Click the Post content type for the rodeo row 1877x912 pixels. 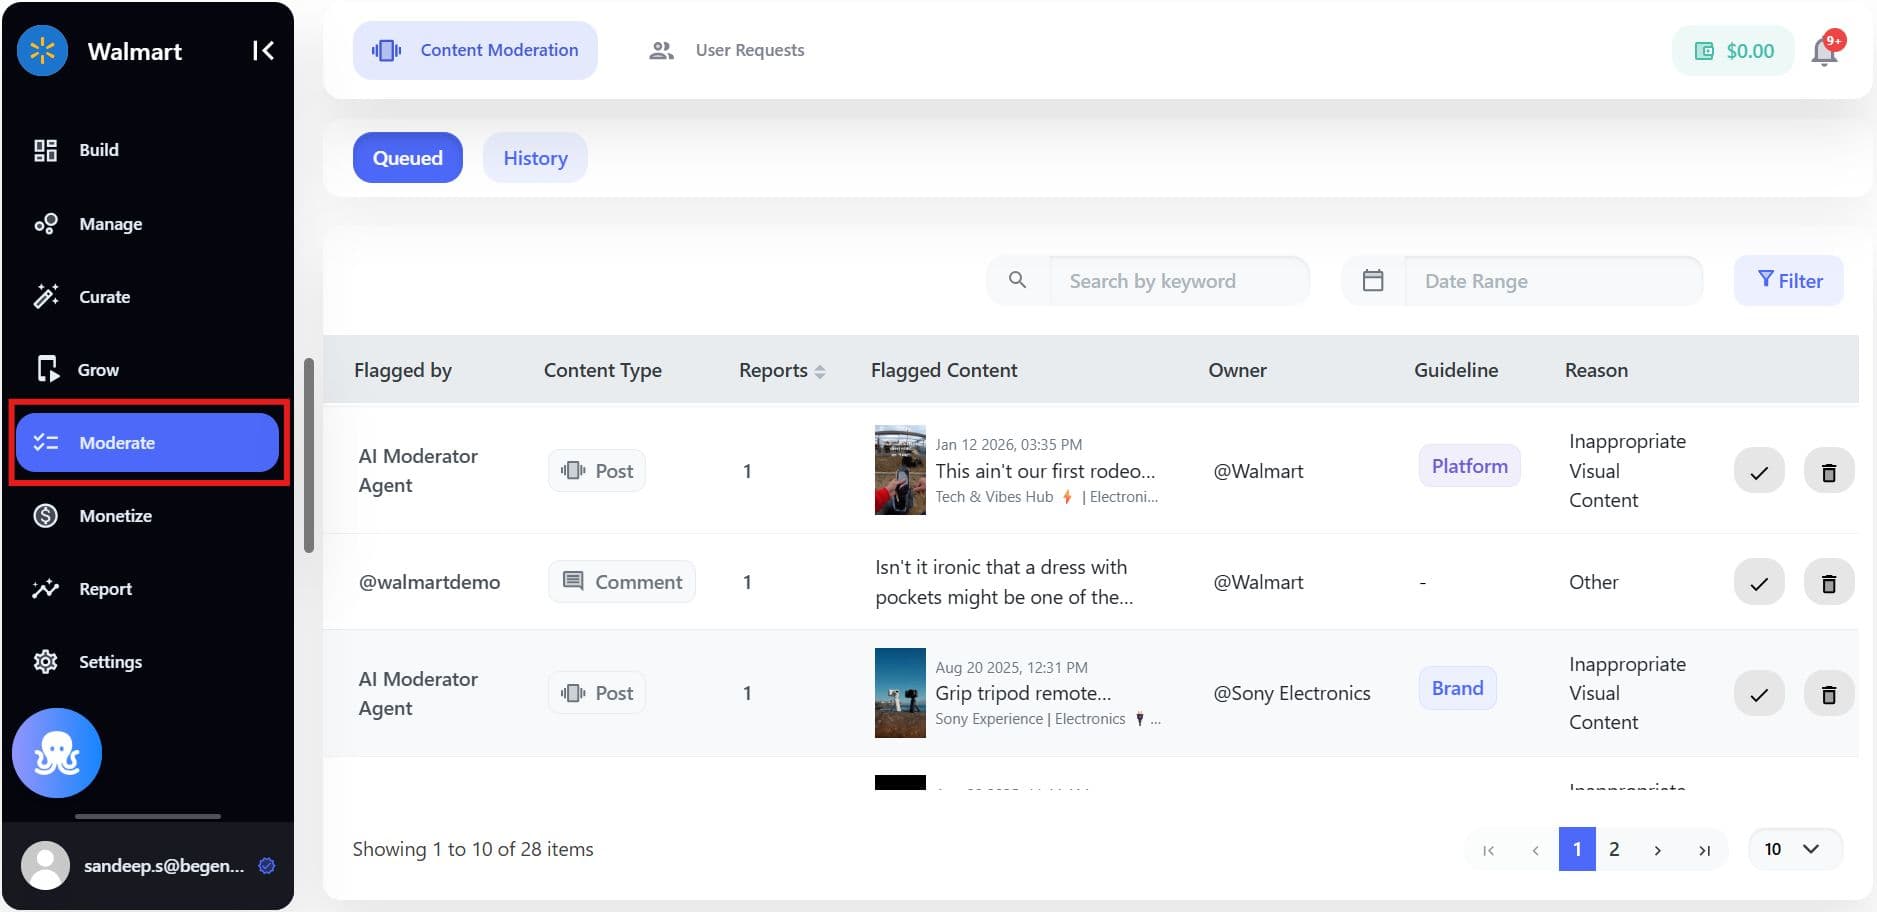point(597,471)
